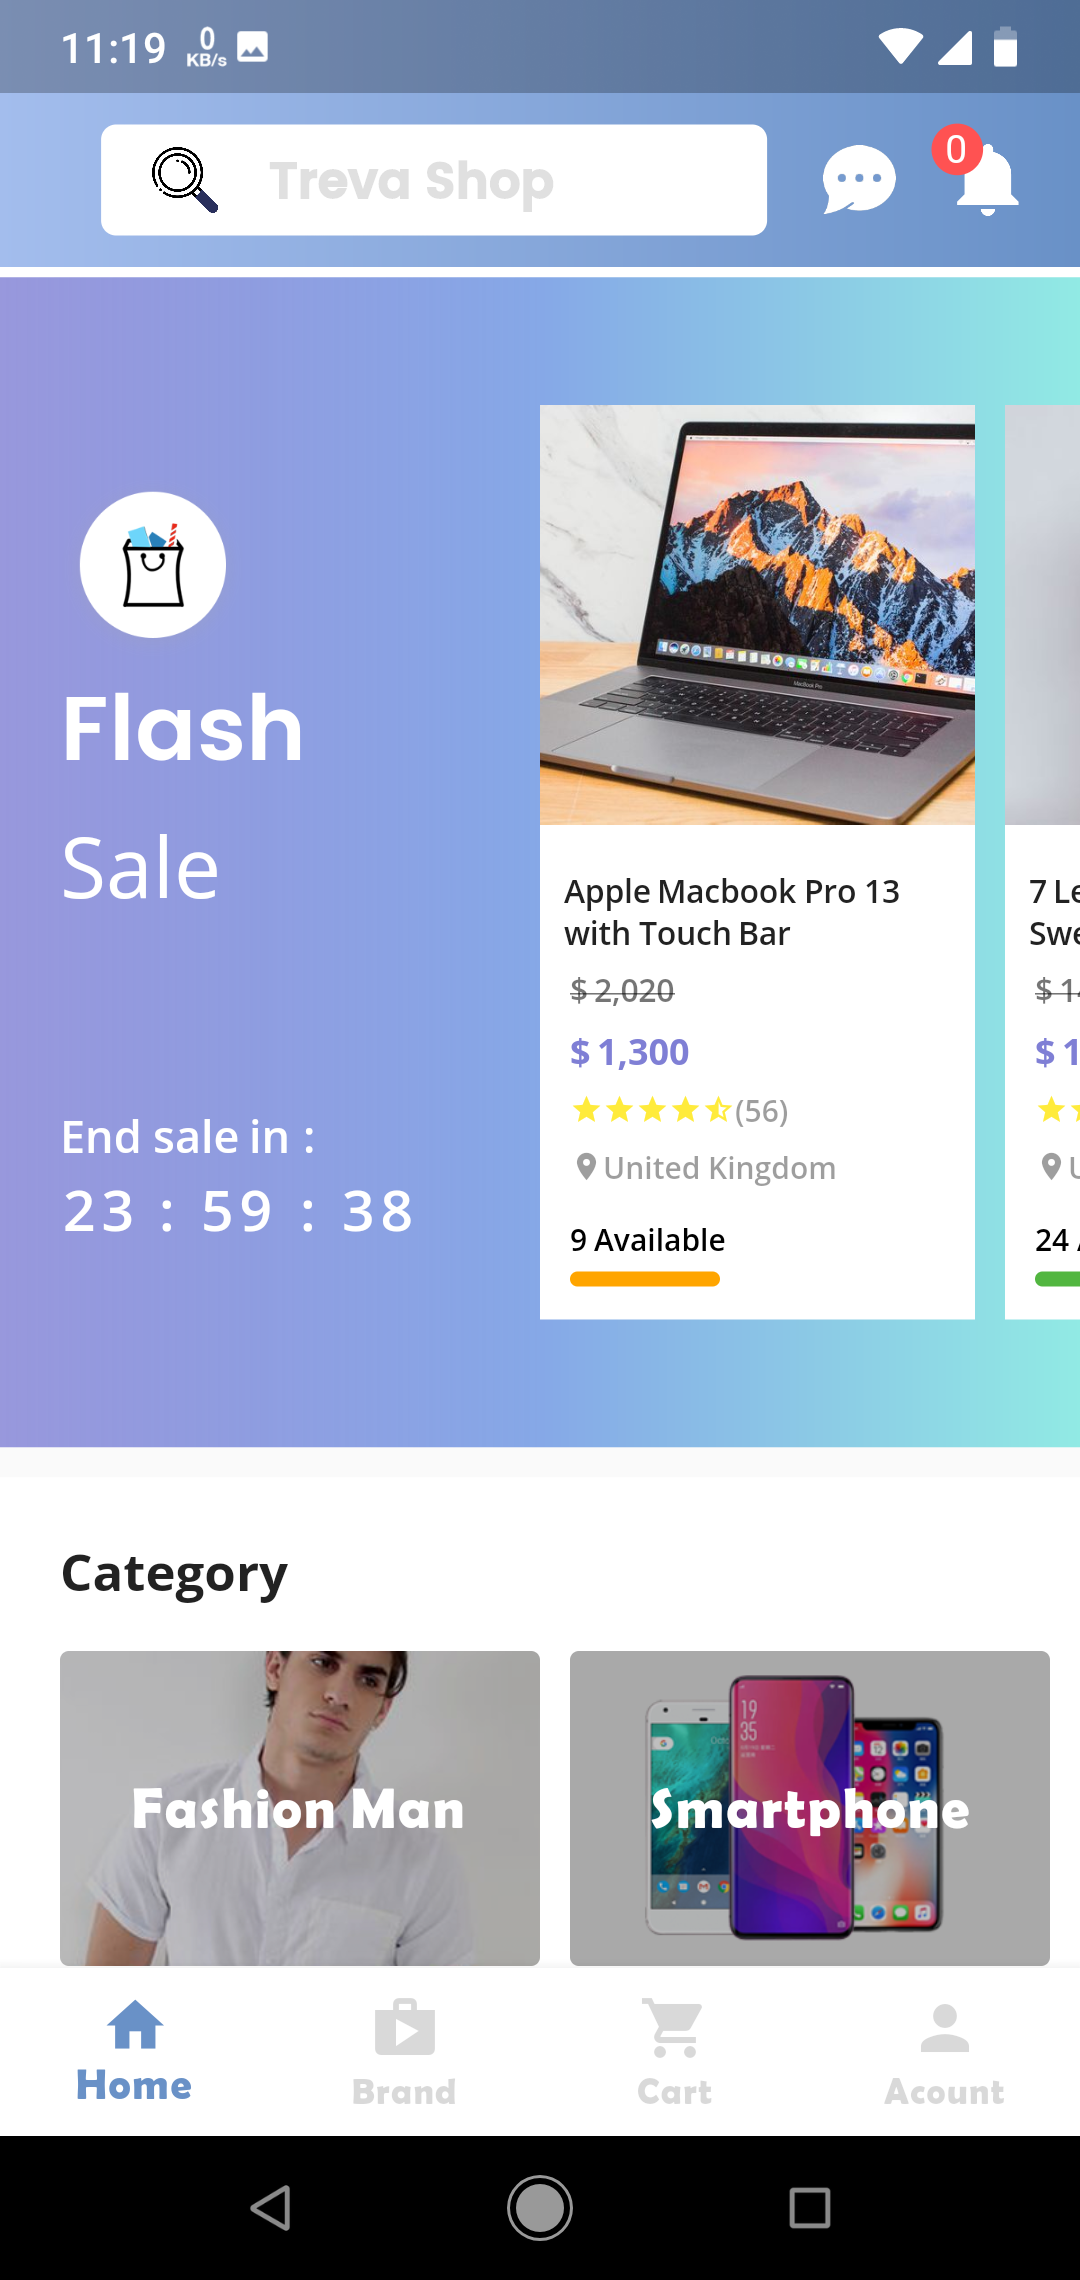Tap the discounted price $1,300
Screen dimensions: 1080x2280
coord(628,1051)
